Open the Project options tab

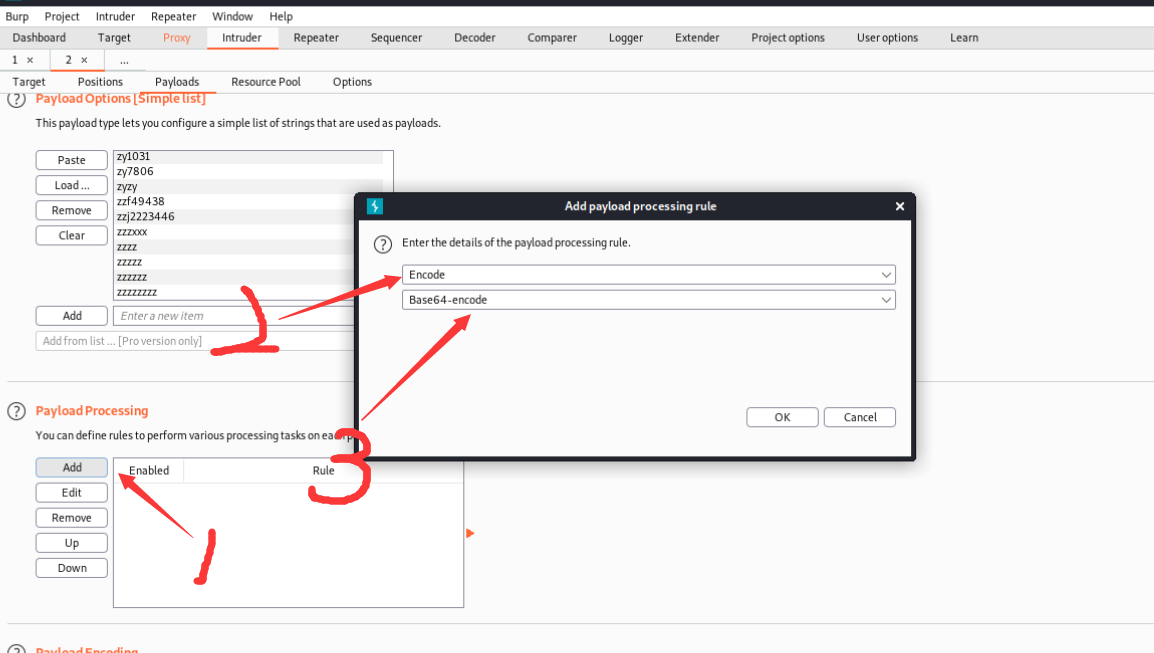787,38
